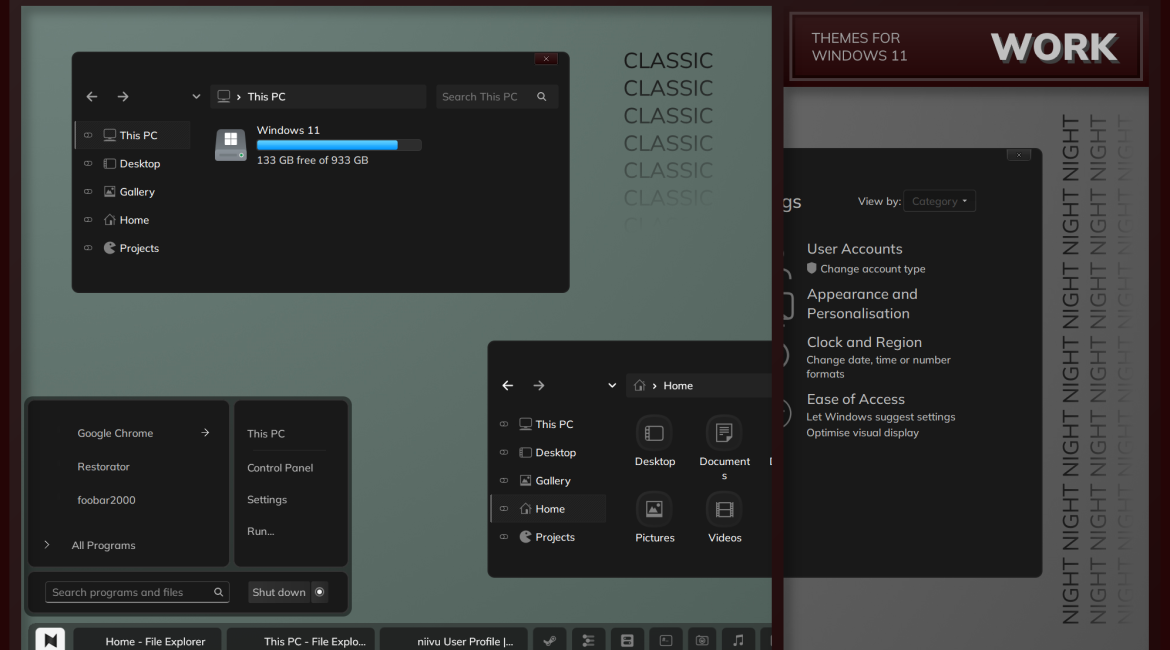Click the Windows 11 drive icon
Image resolution: width=1170 pixels, height=650 pixels.
click(x=231, y=145)
